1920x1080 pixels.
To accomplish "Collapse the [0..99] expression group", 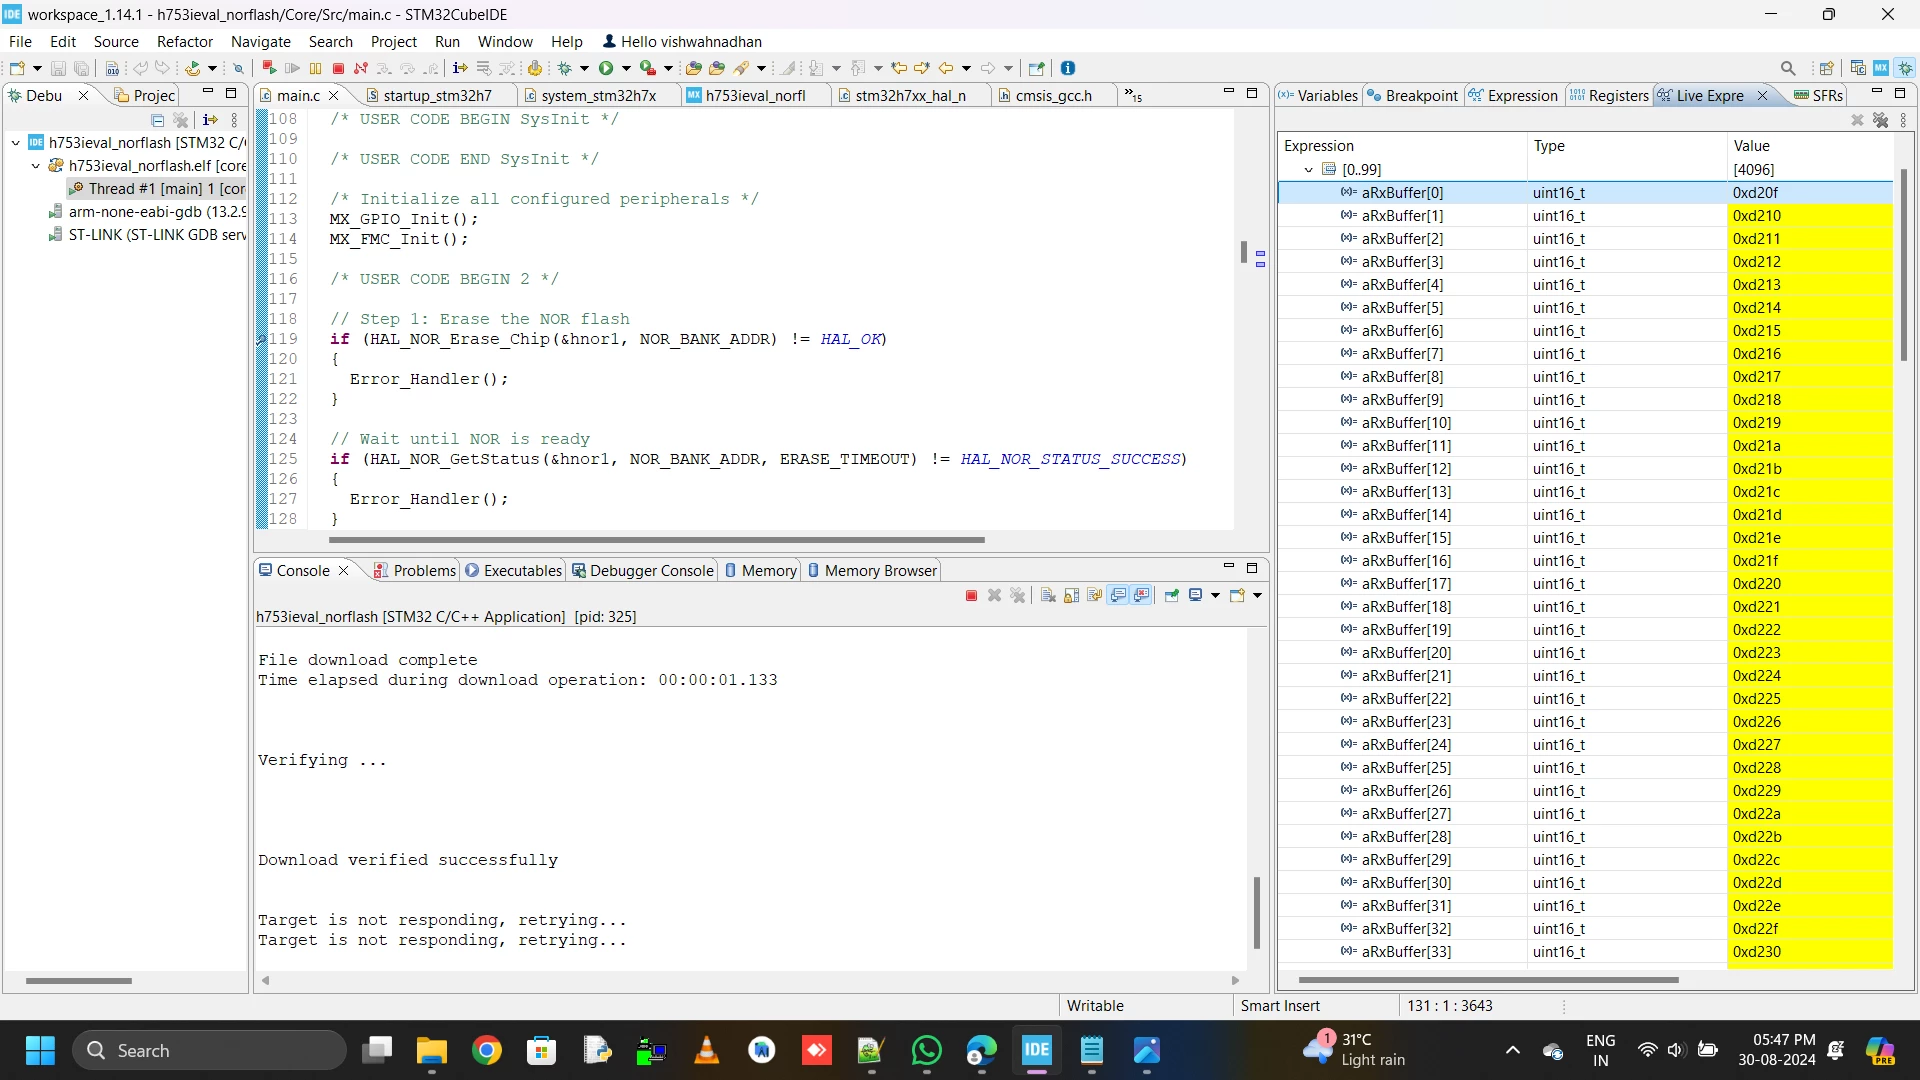I will (x=1309, y=170).
